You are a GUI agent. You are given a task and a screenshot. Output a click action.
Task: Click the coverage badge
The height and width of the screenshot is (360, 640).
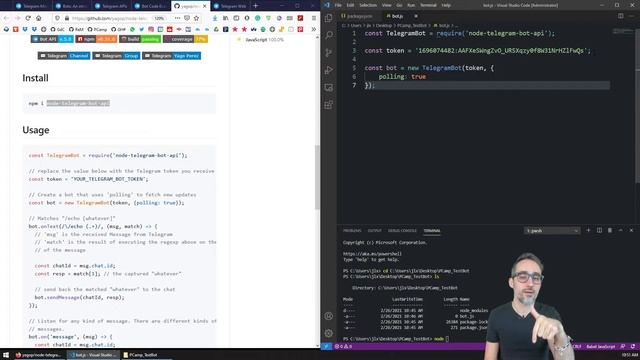click(185, 39)
